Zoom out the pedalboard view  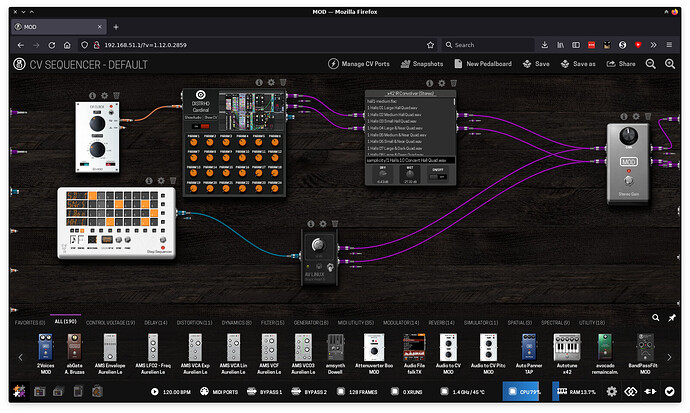(650, 64)
